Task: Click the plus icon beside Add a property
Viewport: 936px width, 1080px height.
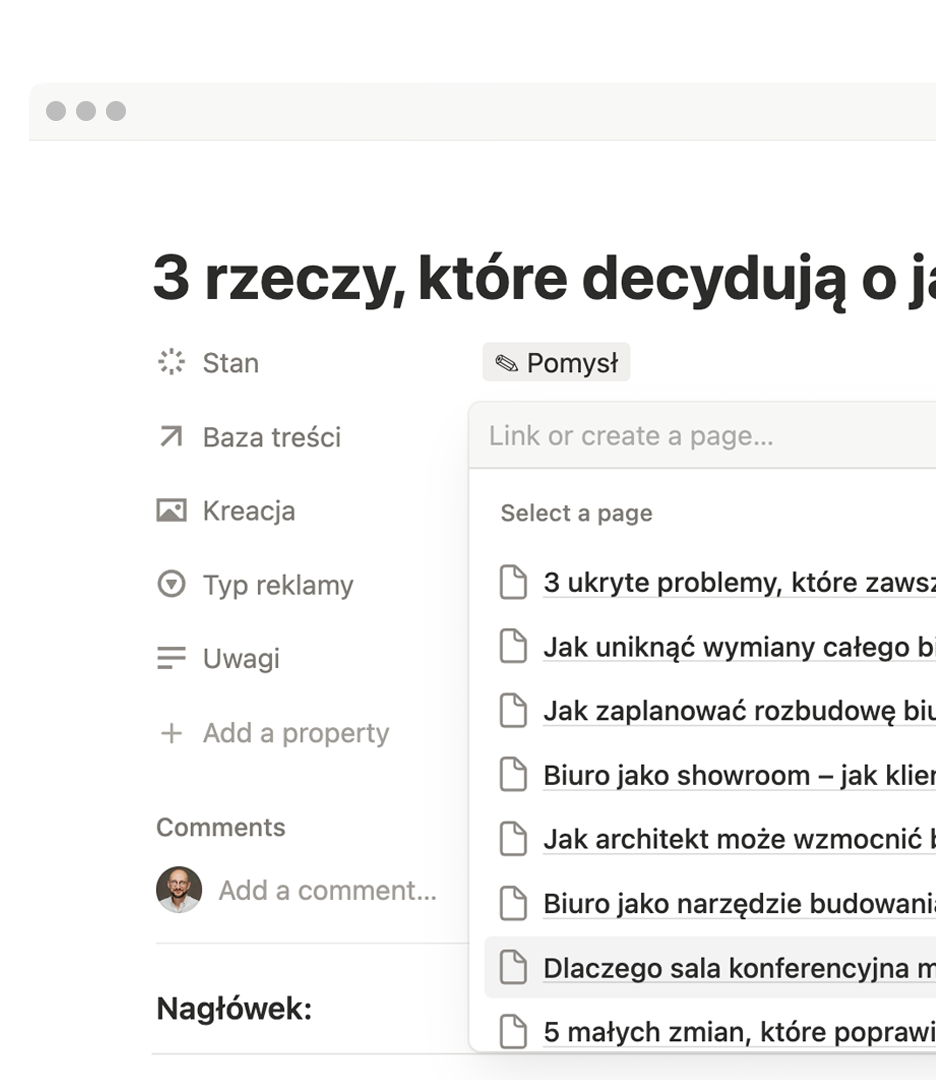Action: [172, 733]
